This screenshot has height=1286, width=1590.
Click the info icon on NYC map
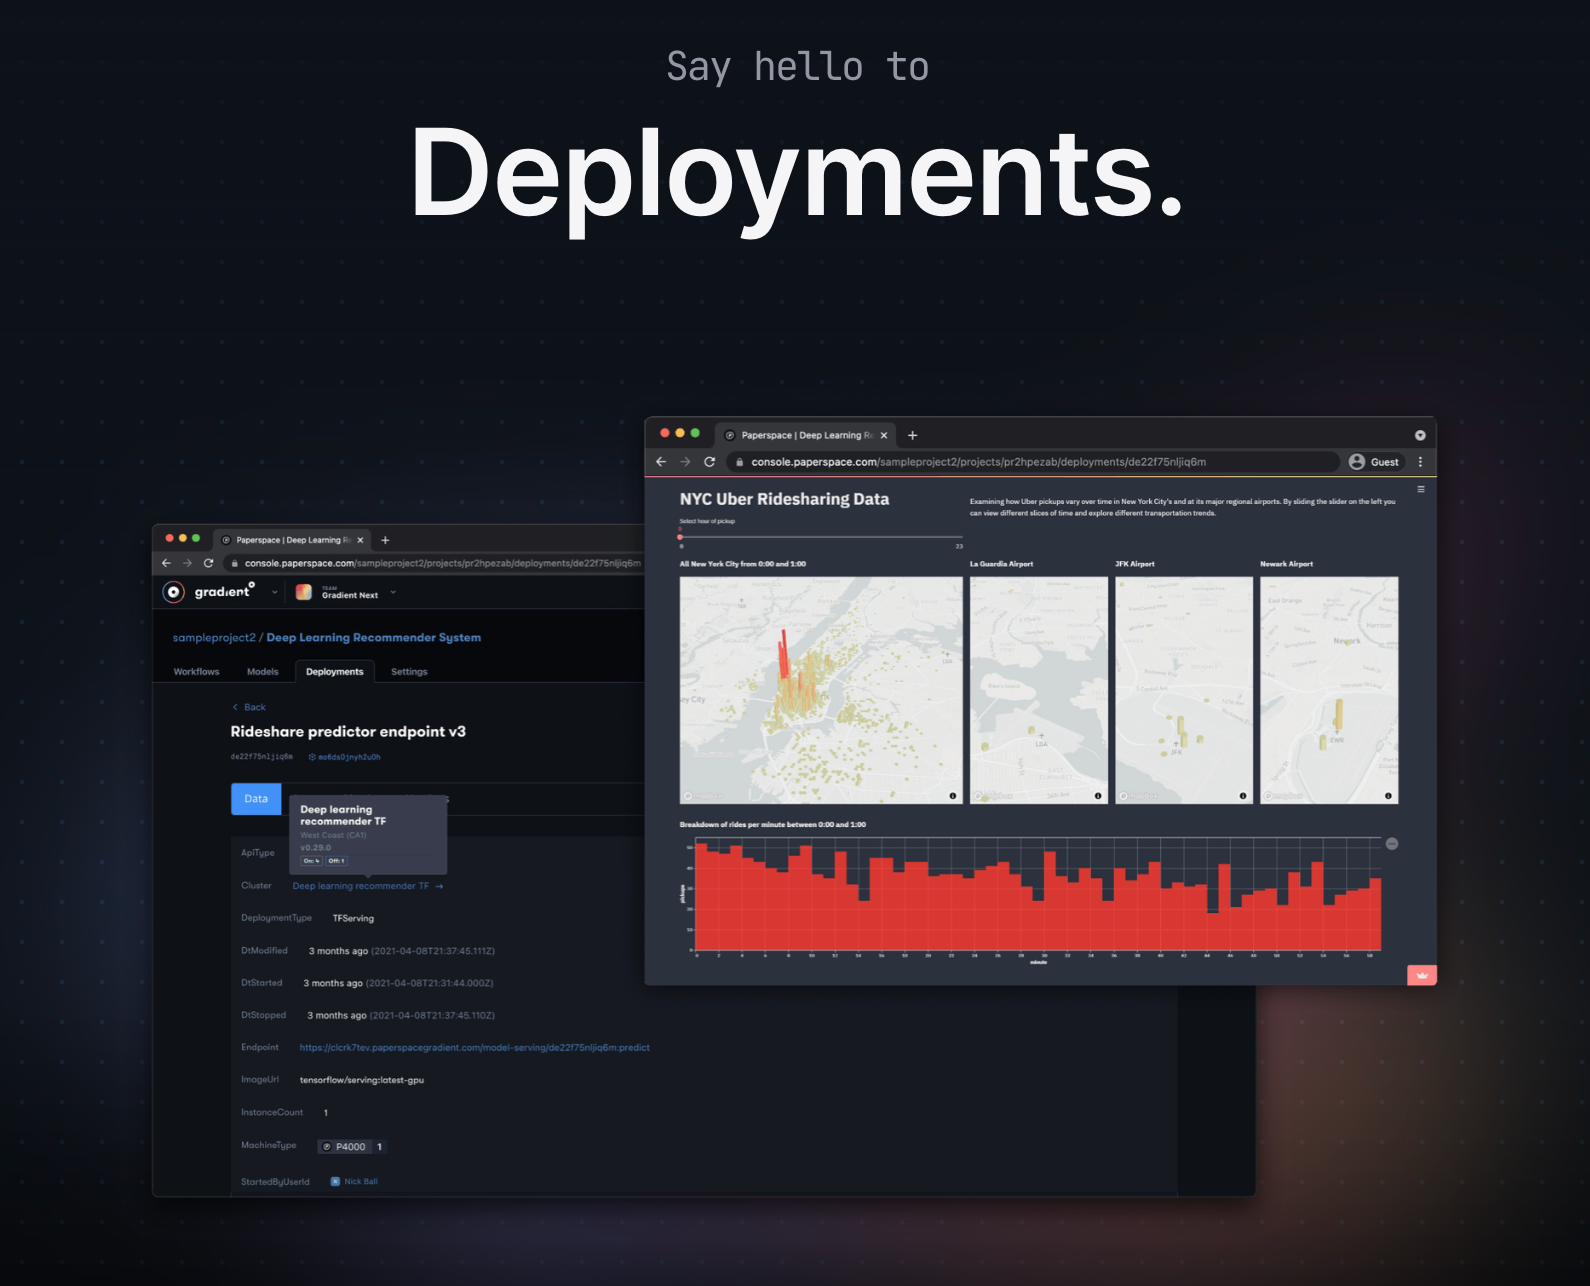pyautogui.click(x=952, y=796)
